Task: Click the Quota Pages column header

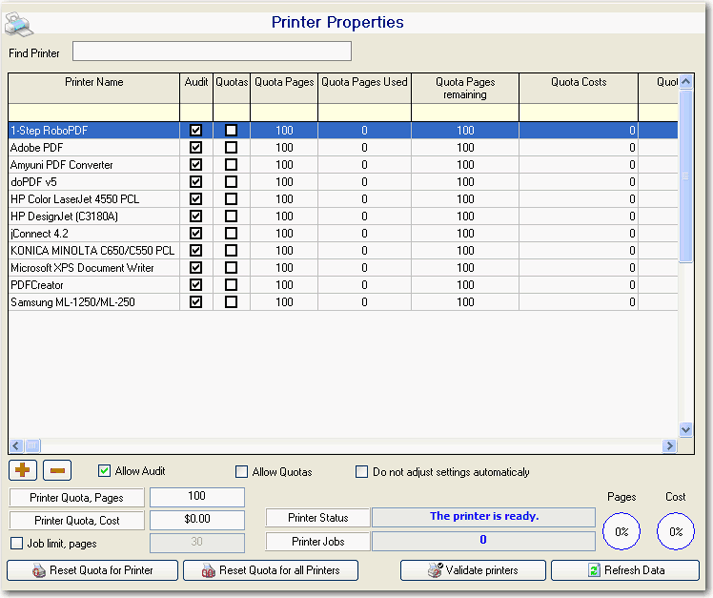Action: coord(284,88)
